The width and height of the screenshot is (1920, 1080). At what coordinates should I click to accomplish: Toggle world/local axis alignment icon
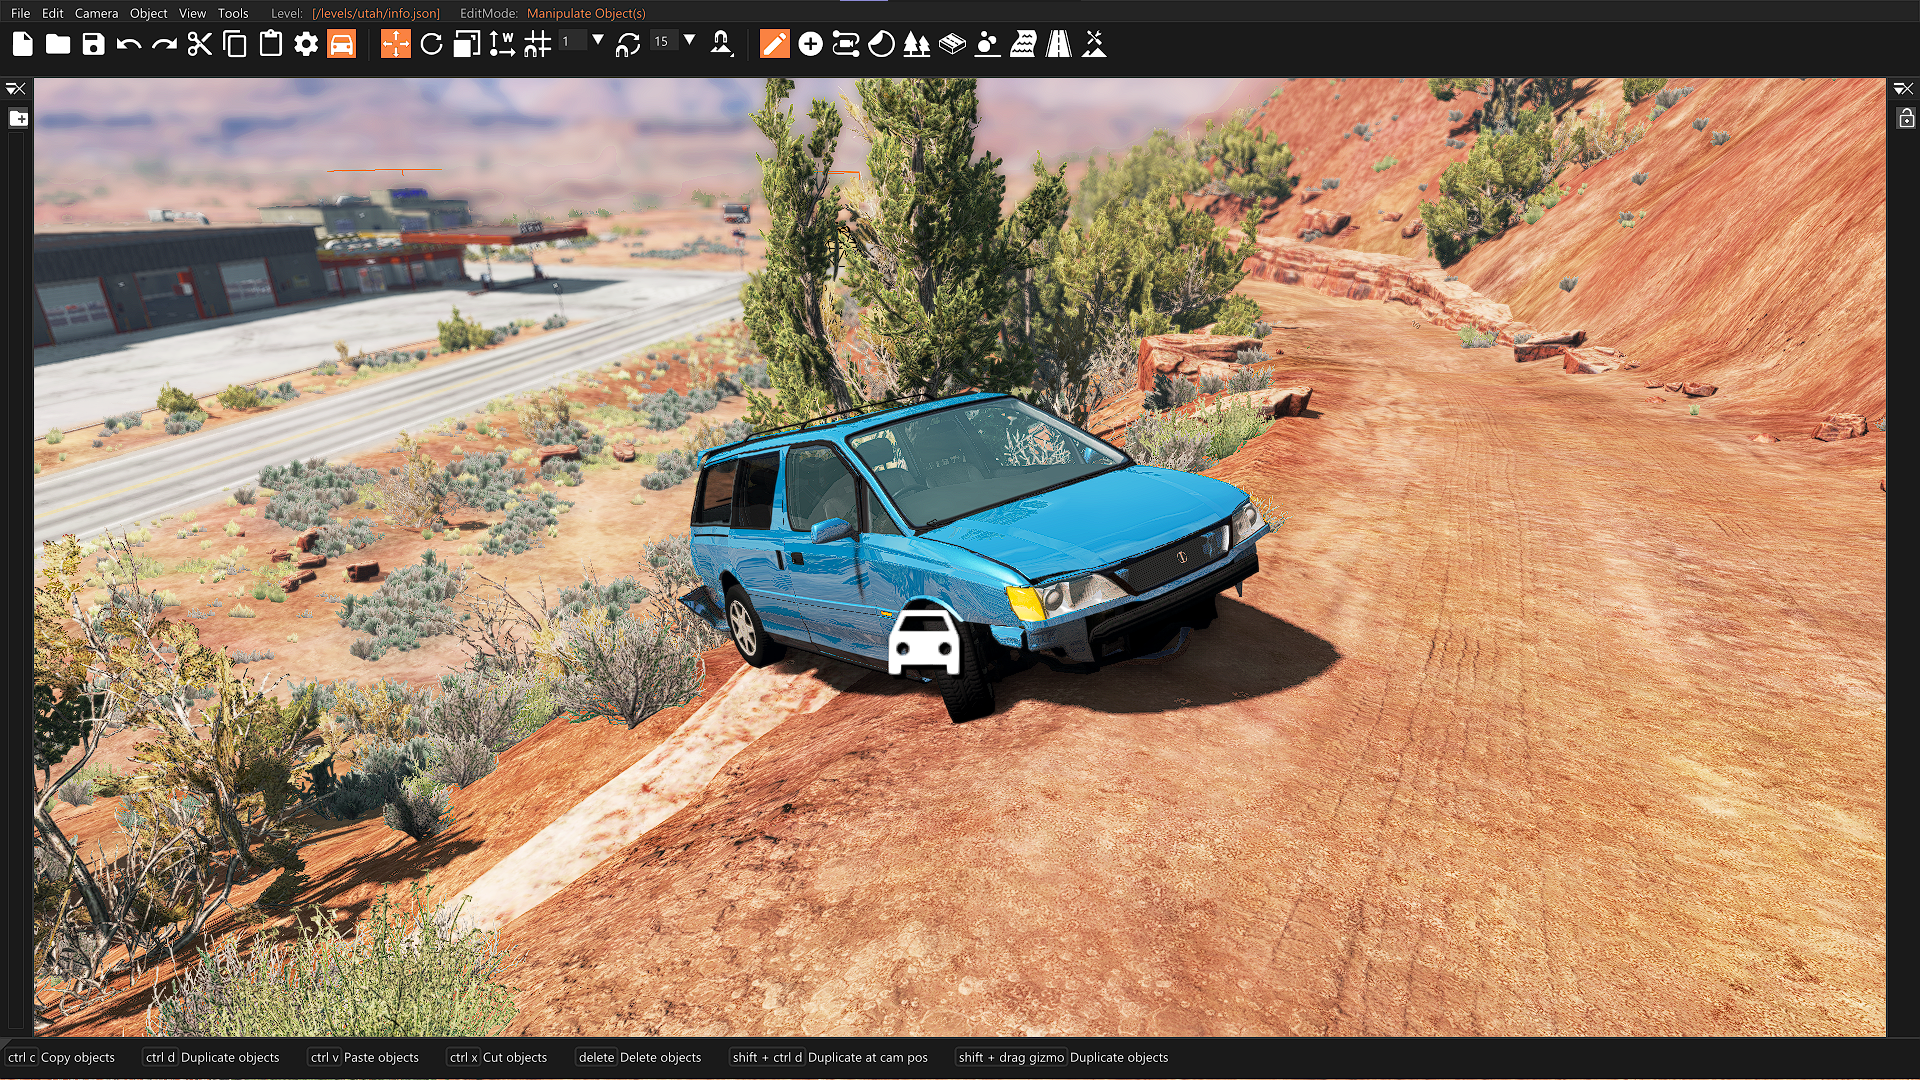(x=502, y=44)
